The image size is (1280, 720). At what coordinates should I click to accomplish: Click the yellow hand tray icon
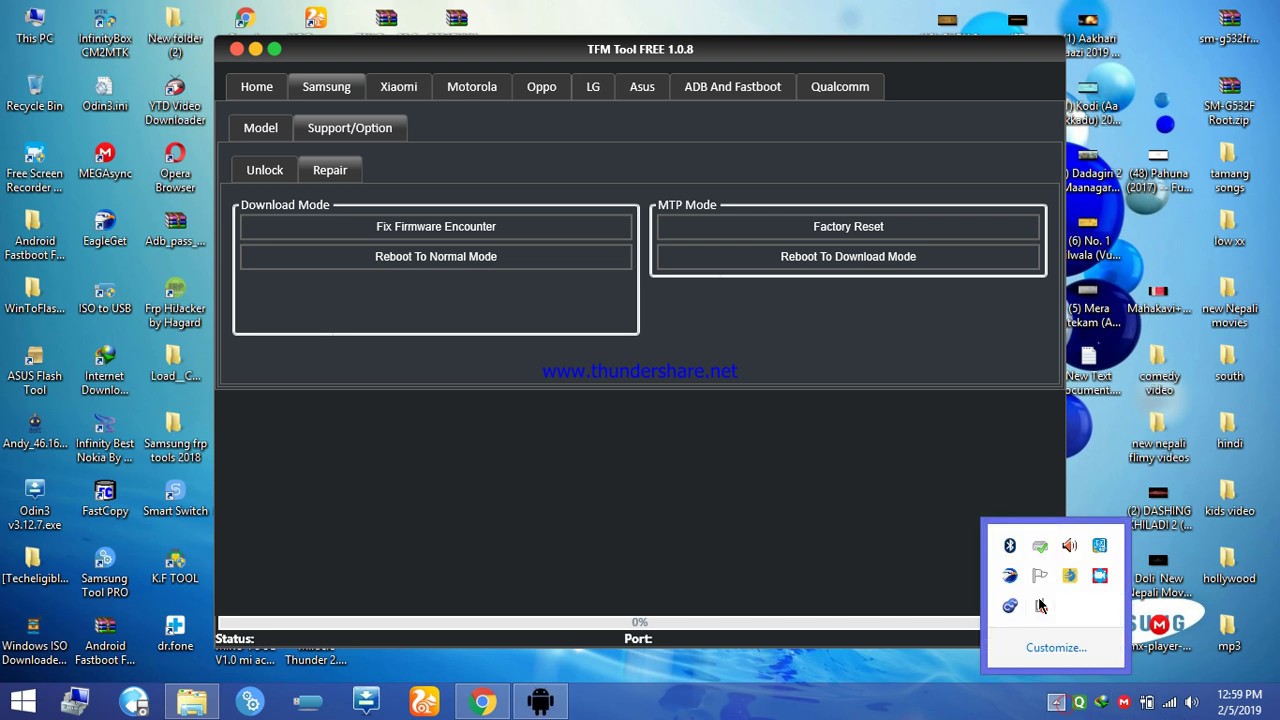pos(1070,576)
